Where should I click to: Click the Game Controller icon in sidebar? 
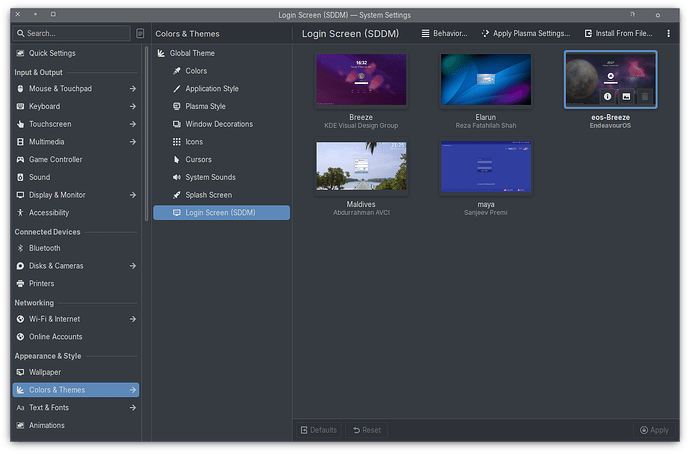[20, 159]
